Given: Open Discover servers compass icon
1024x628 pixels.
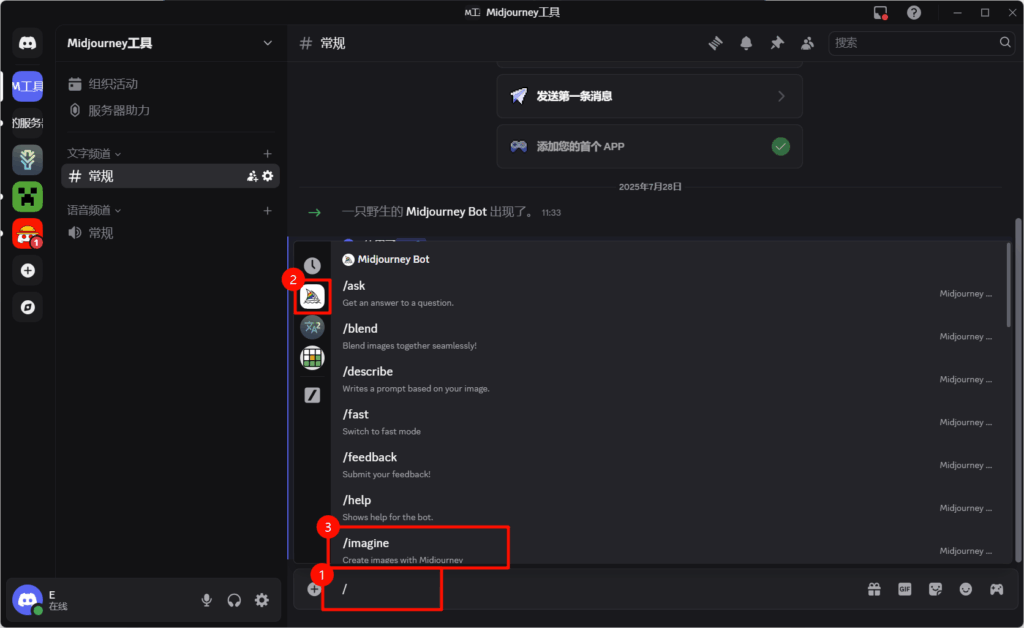Looking at the screenshot, I should coord(27,307).
